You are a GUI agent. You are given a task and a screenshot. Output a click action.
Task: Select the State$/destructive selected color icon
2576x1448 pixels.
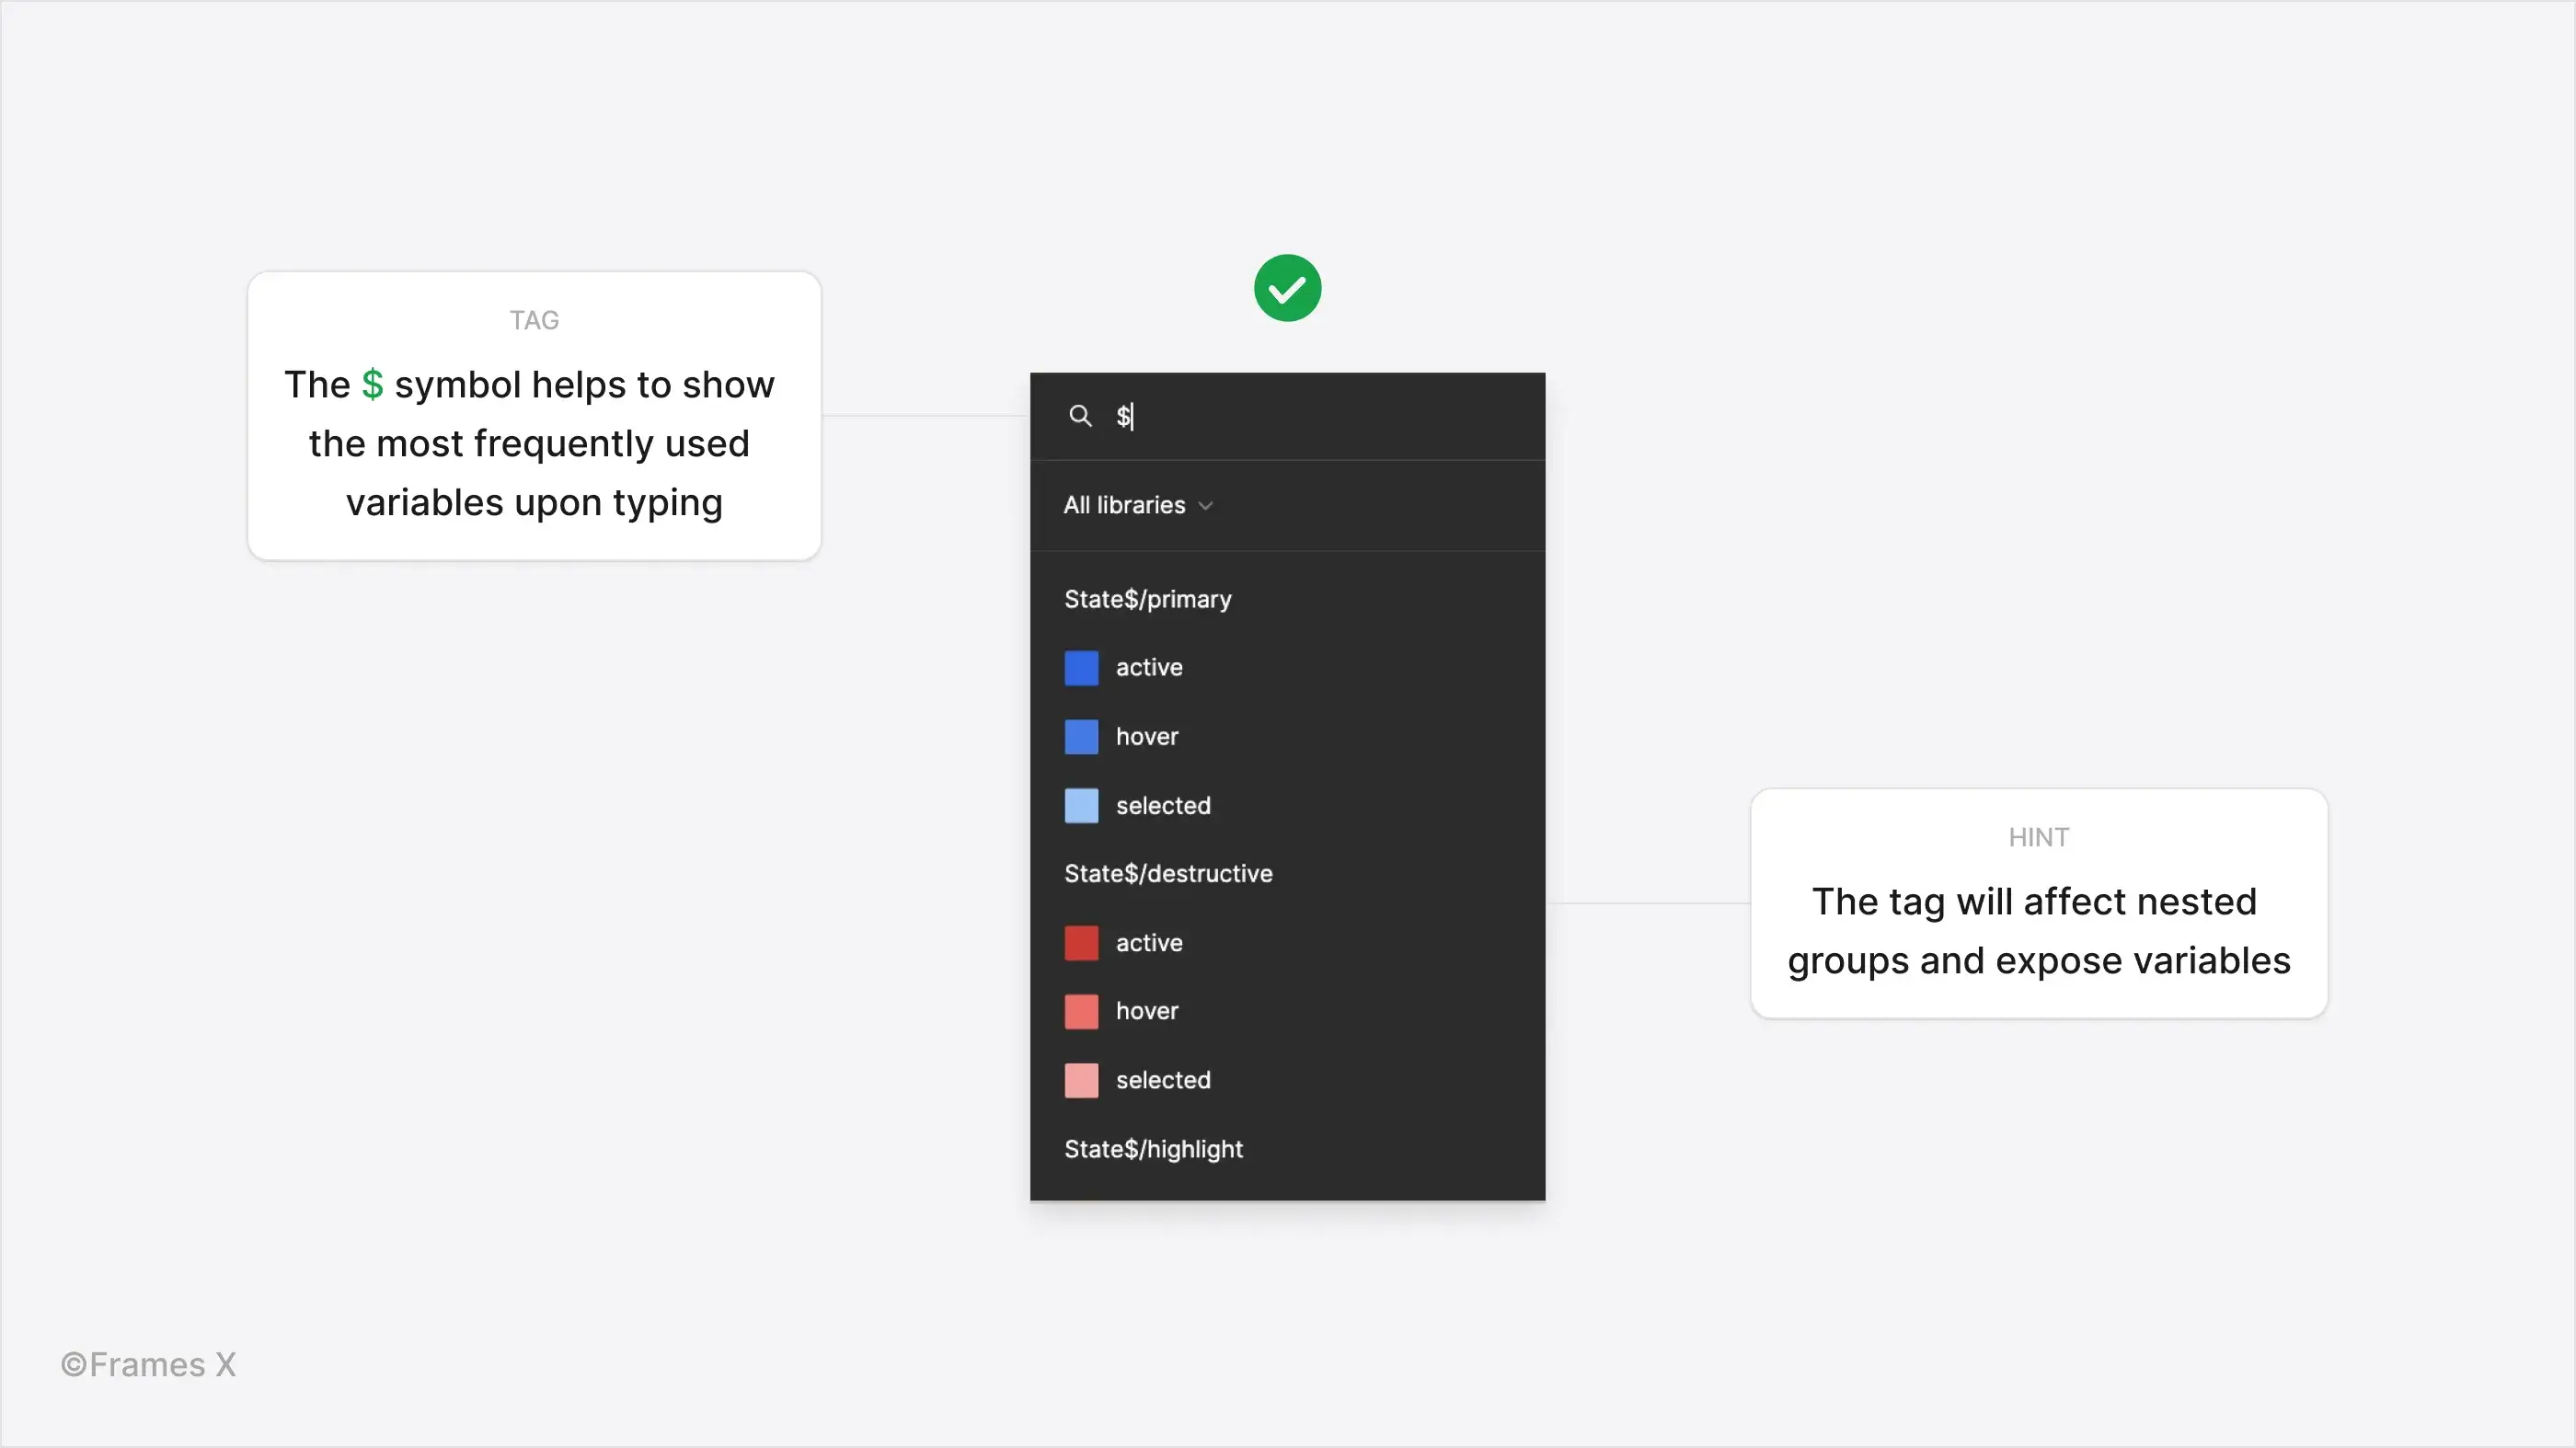click(1081, 1080)
